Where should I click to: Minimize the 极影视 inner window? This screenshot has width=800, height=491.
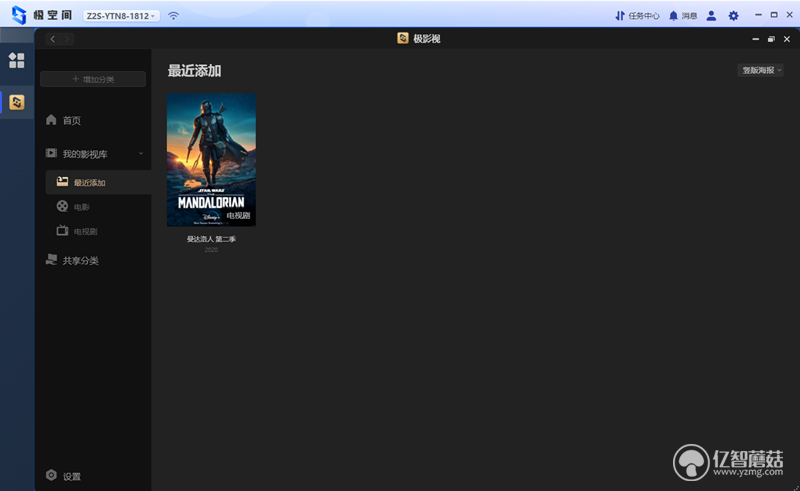tap(756, 39)
